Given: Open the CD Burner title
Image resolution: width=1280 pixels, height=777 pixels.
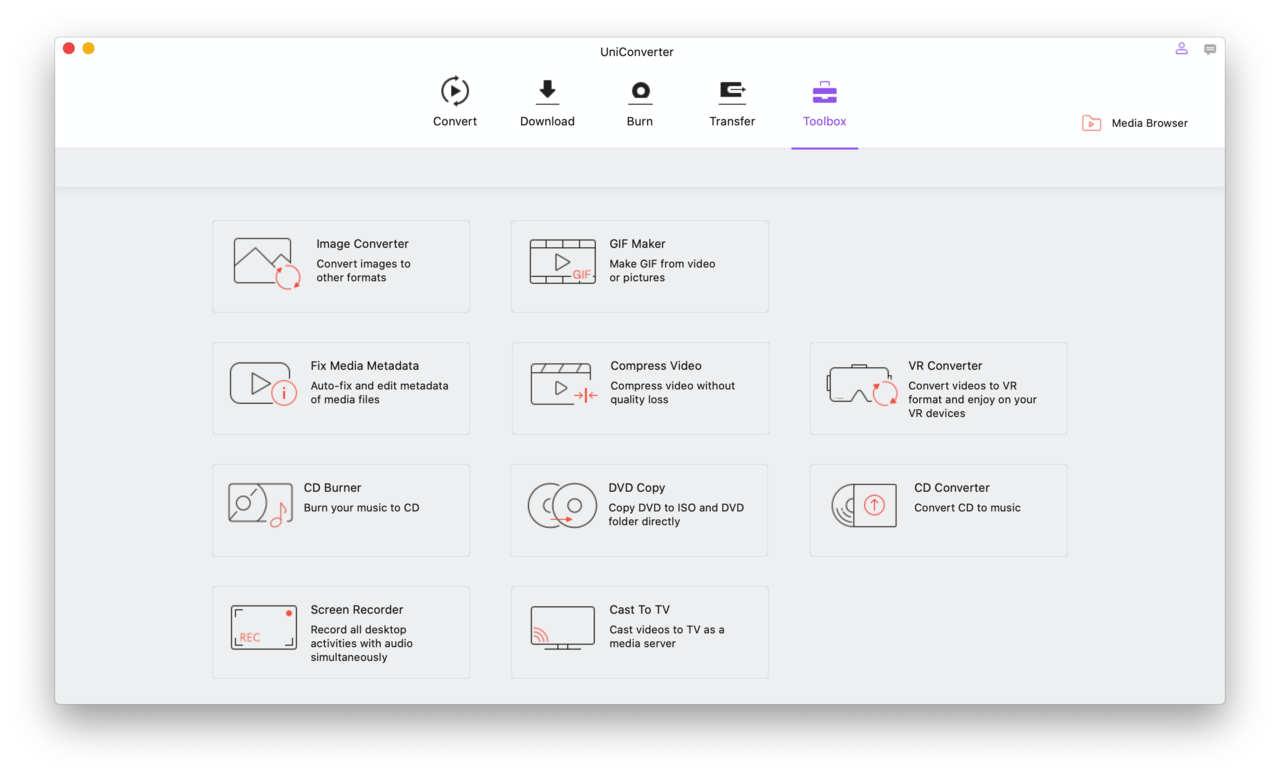Looking at the screenshot, I should coord(333,488).
